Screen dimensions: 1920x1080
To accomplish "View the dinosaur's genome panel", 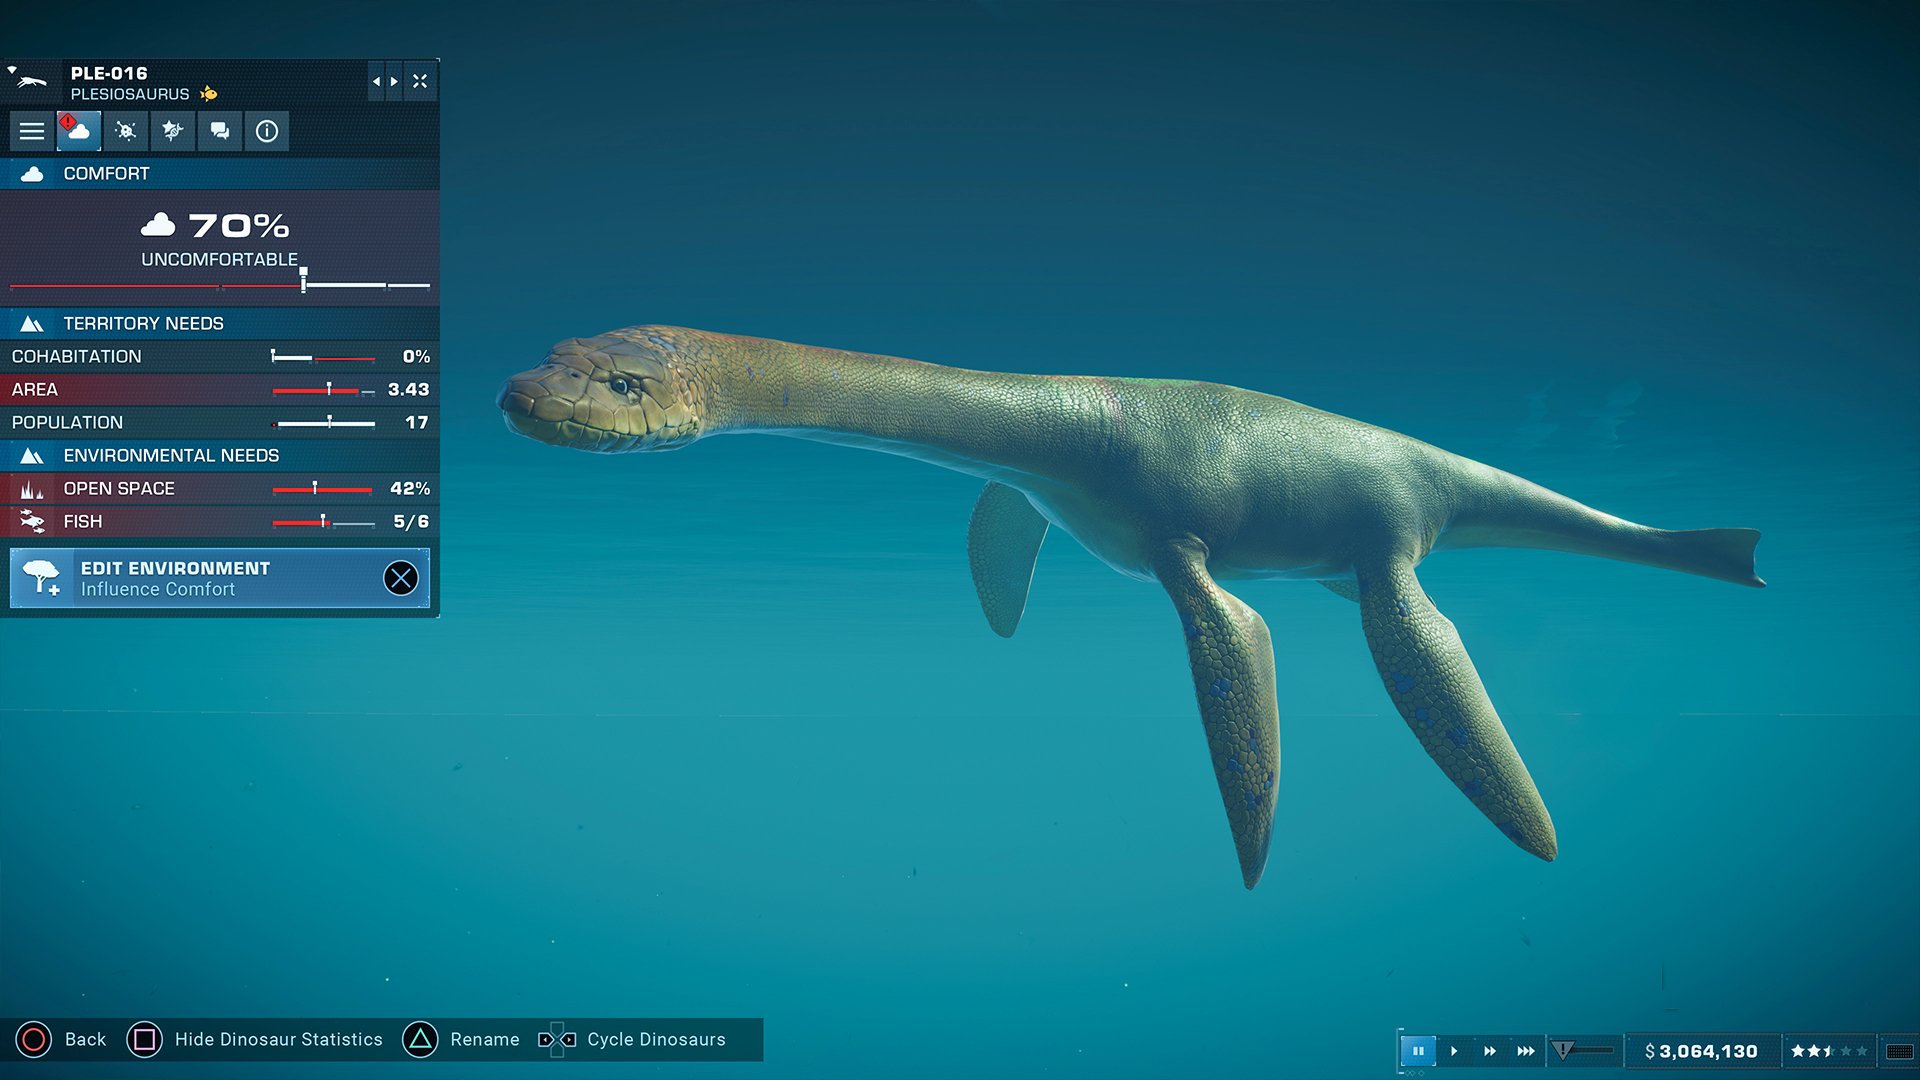I will point(172,130).
